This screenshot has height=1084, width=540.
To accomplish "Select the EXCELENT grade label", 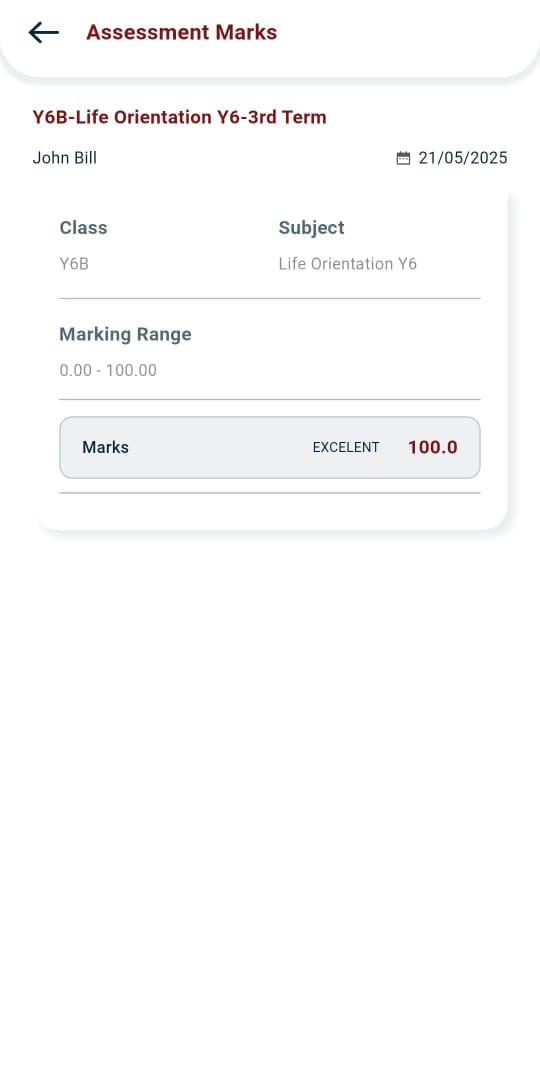I will 346,447.
